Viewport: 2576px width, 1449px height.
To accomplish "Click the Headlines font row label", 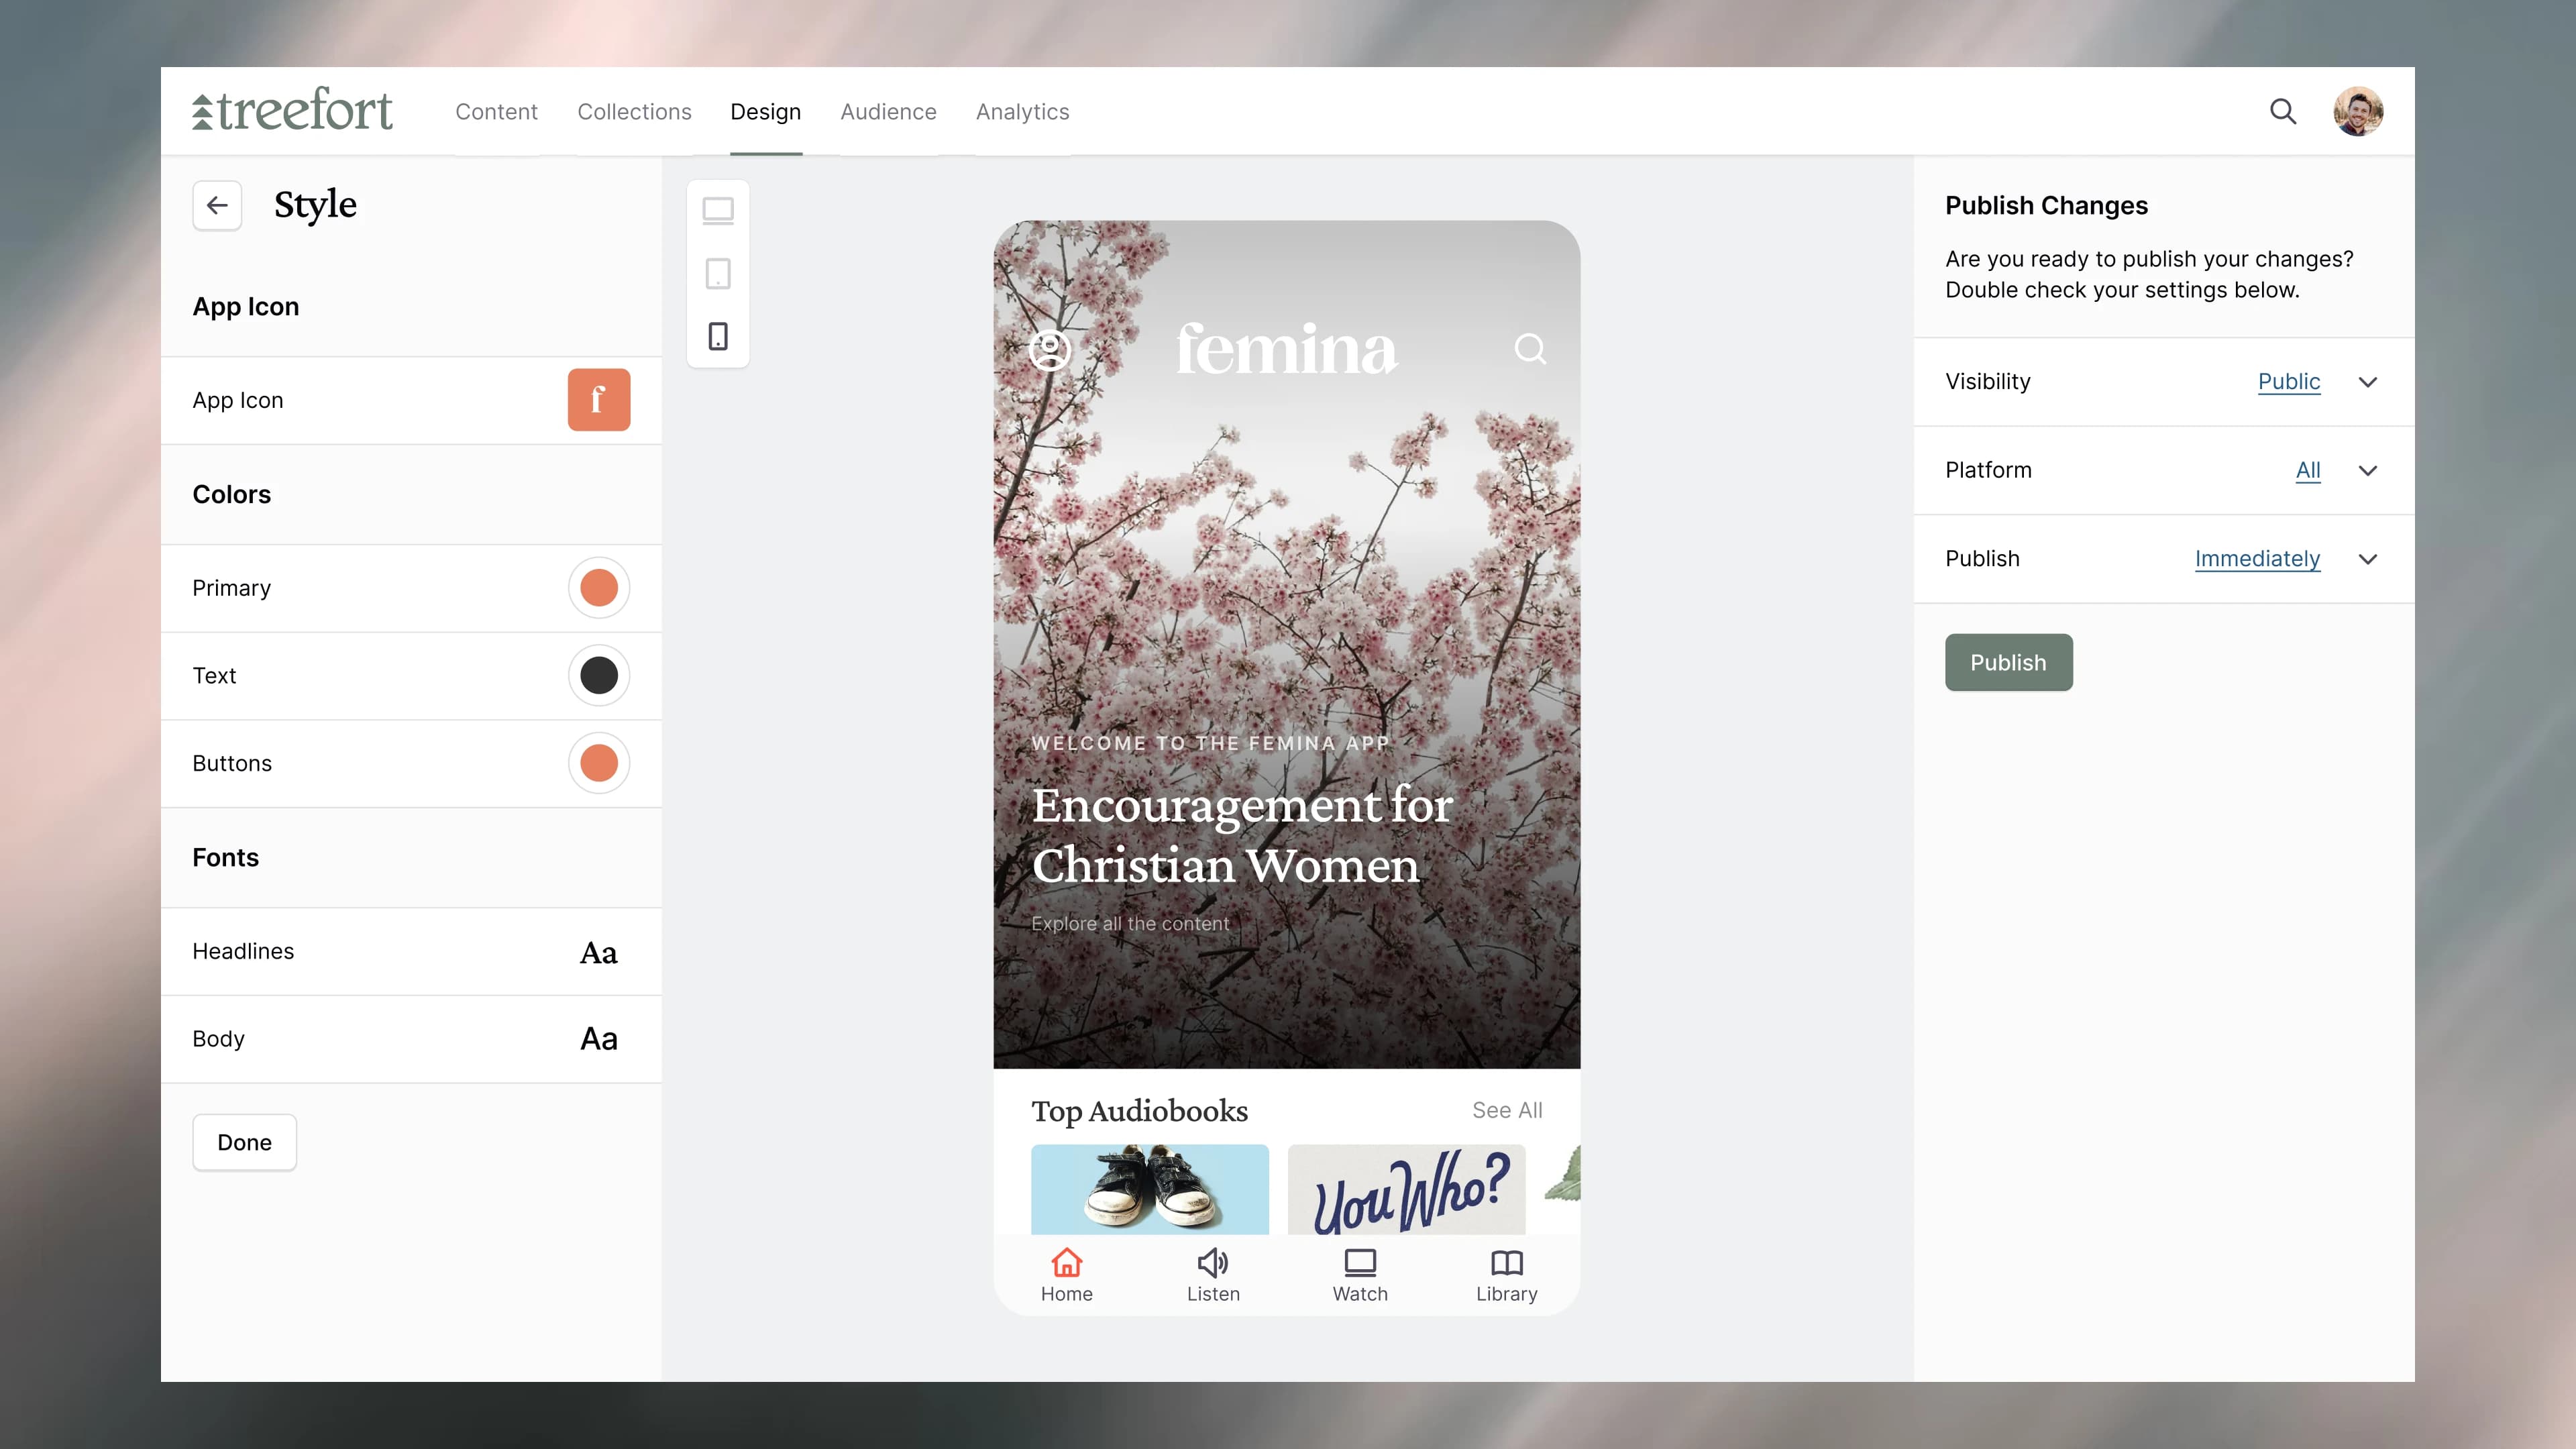I will tap(243, 951).
